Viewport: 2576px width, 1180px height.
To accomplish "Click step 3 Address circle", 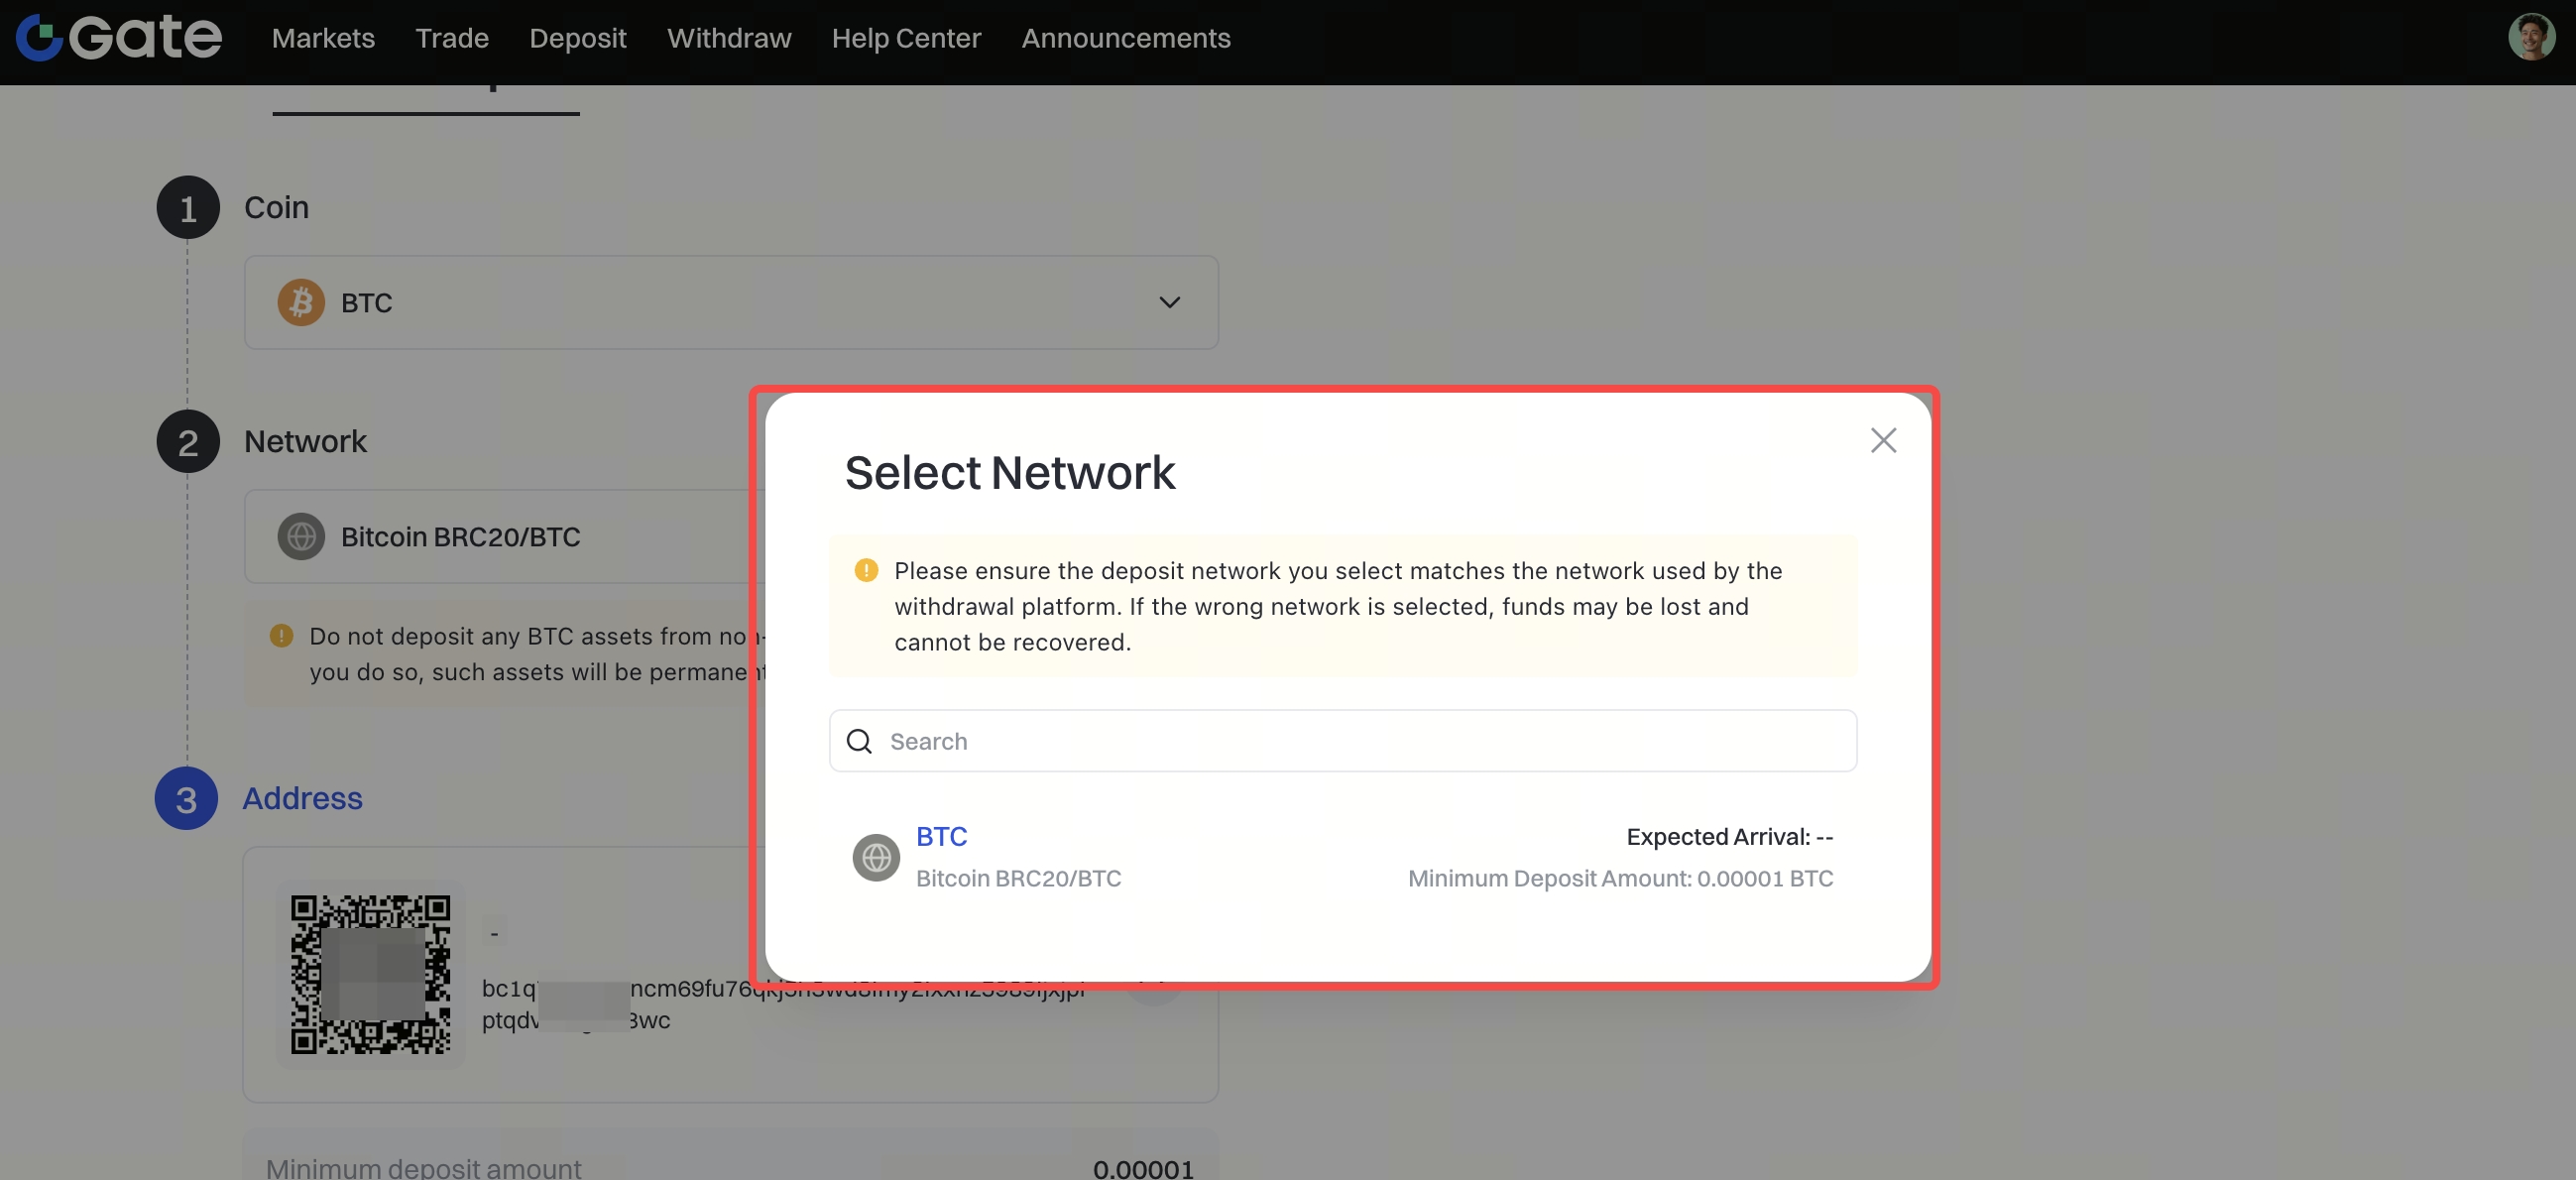I will point(186,798).
